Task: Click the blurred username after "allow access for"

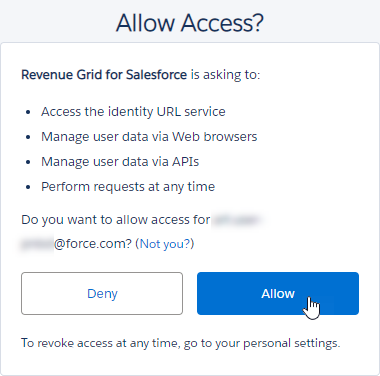Action: coord(236,220)
